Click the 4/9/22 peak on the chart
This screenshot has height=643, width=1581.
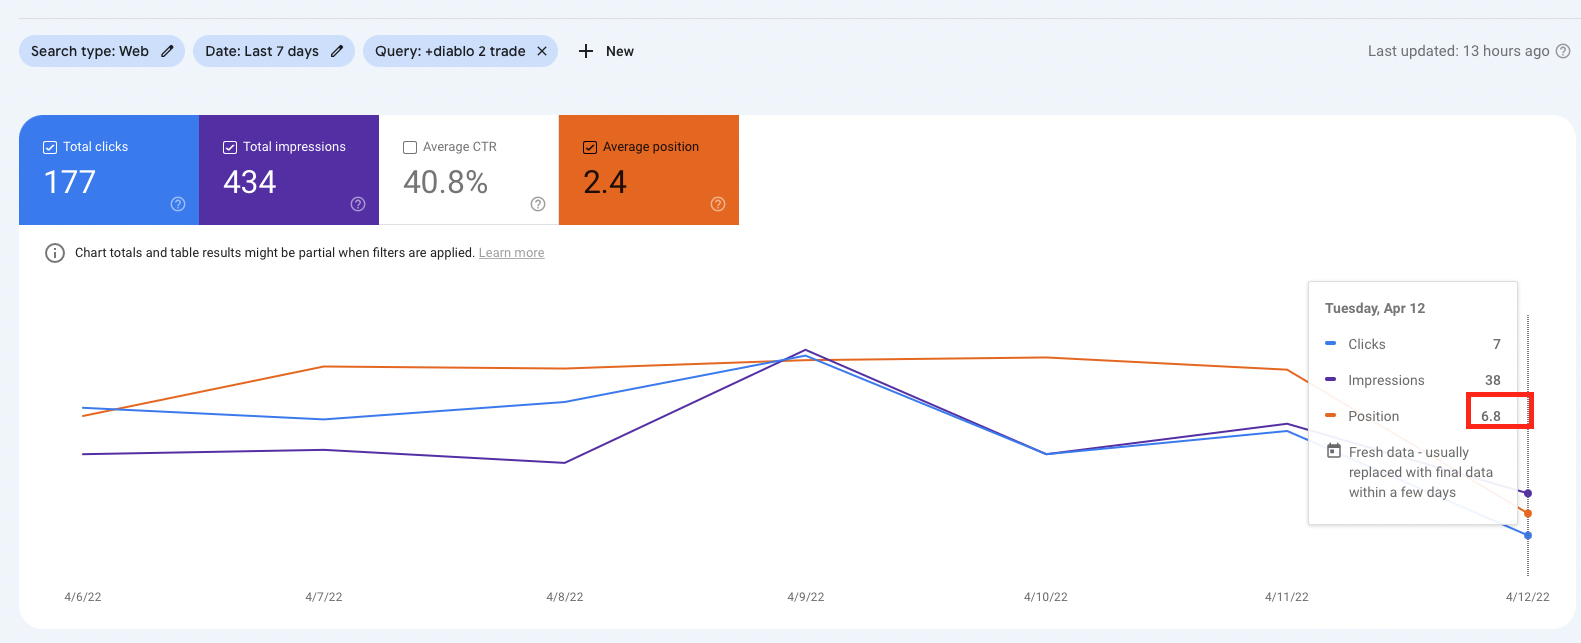806,351
